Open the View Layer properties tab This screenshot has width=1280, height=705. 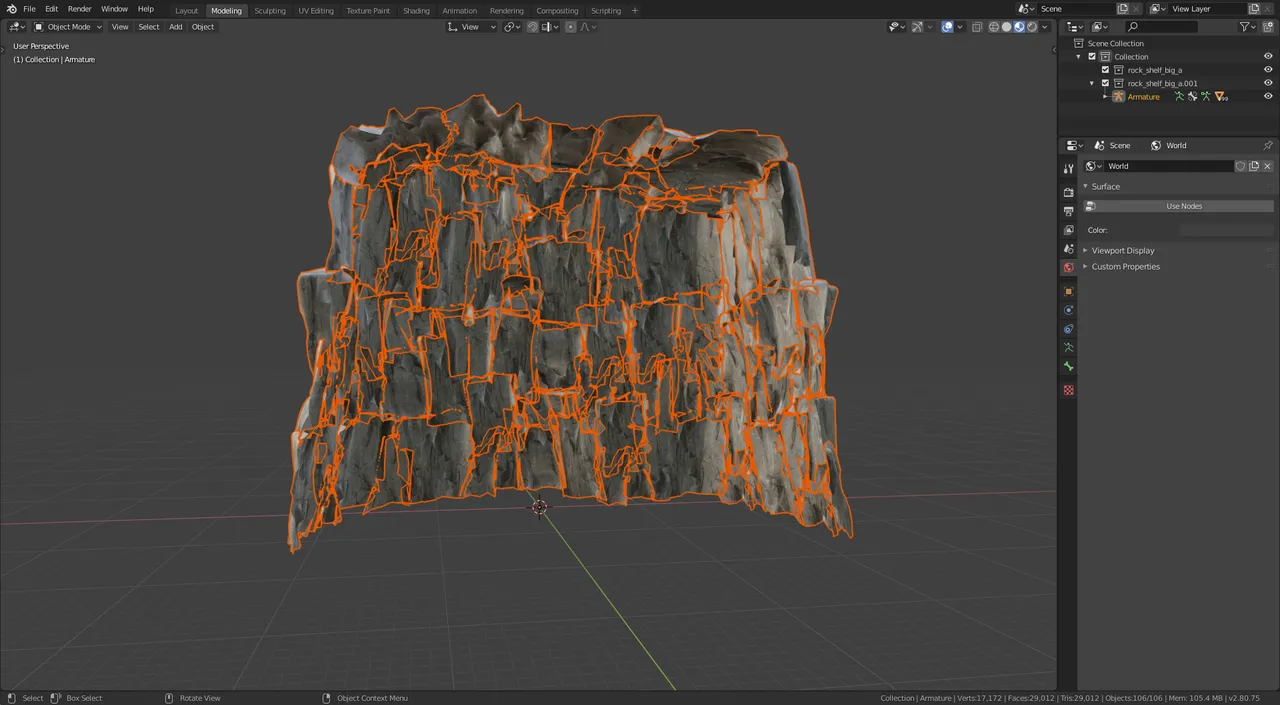tap(1068, 230)
